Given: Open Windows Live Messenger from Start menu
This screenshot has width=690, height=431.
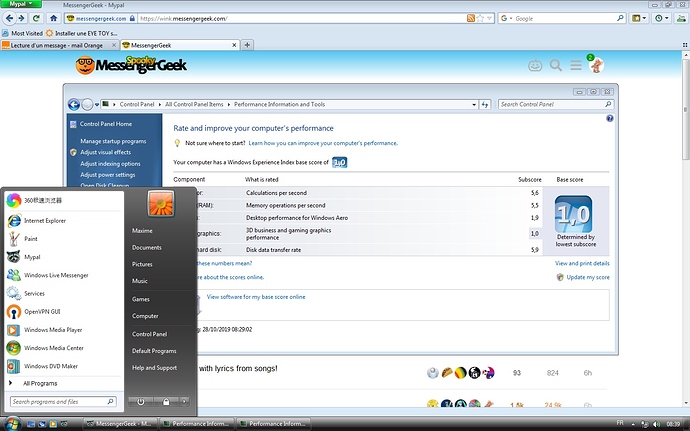Looking at the screenshot, I should click(x=64, y=275).
